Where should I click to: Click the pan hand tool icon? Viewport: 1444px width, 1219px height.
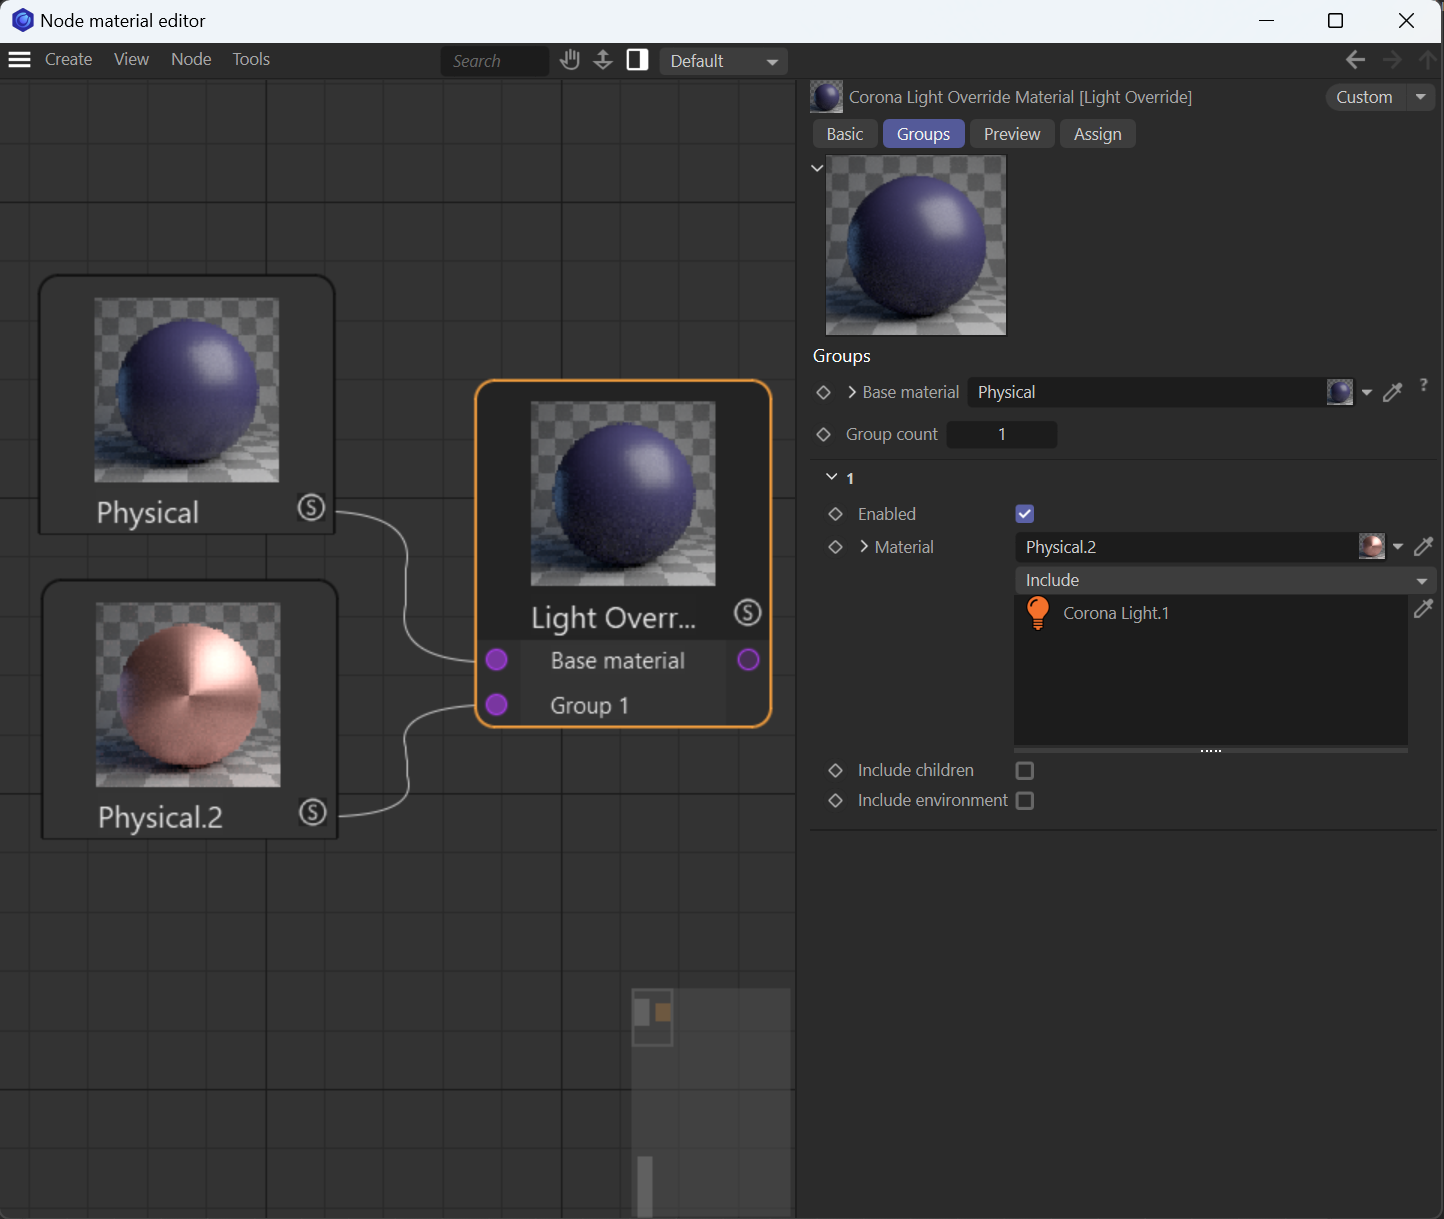click(x=570, y=60)
